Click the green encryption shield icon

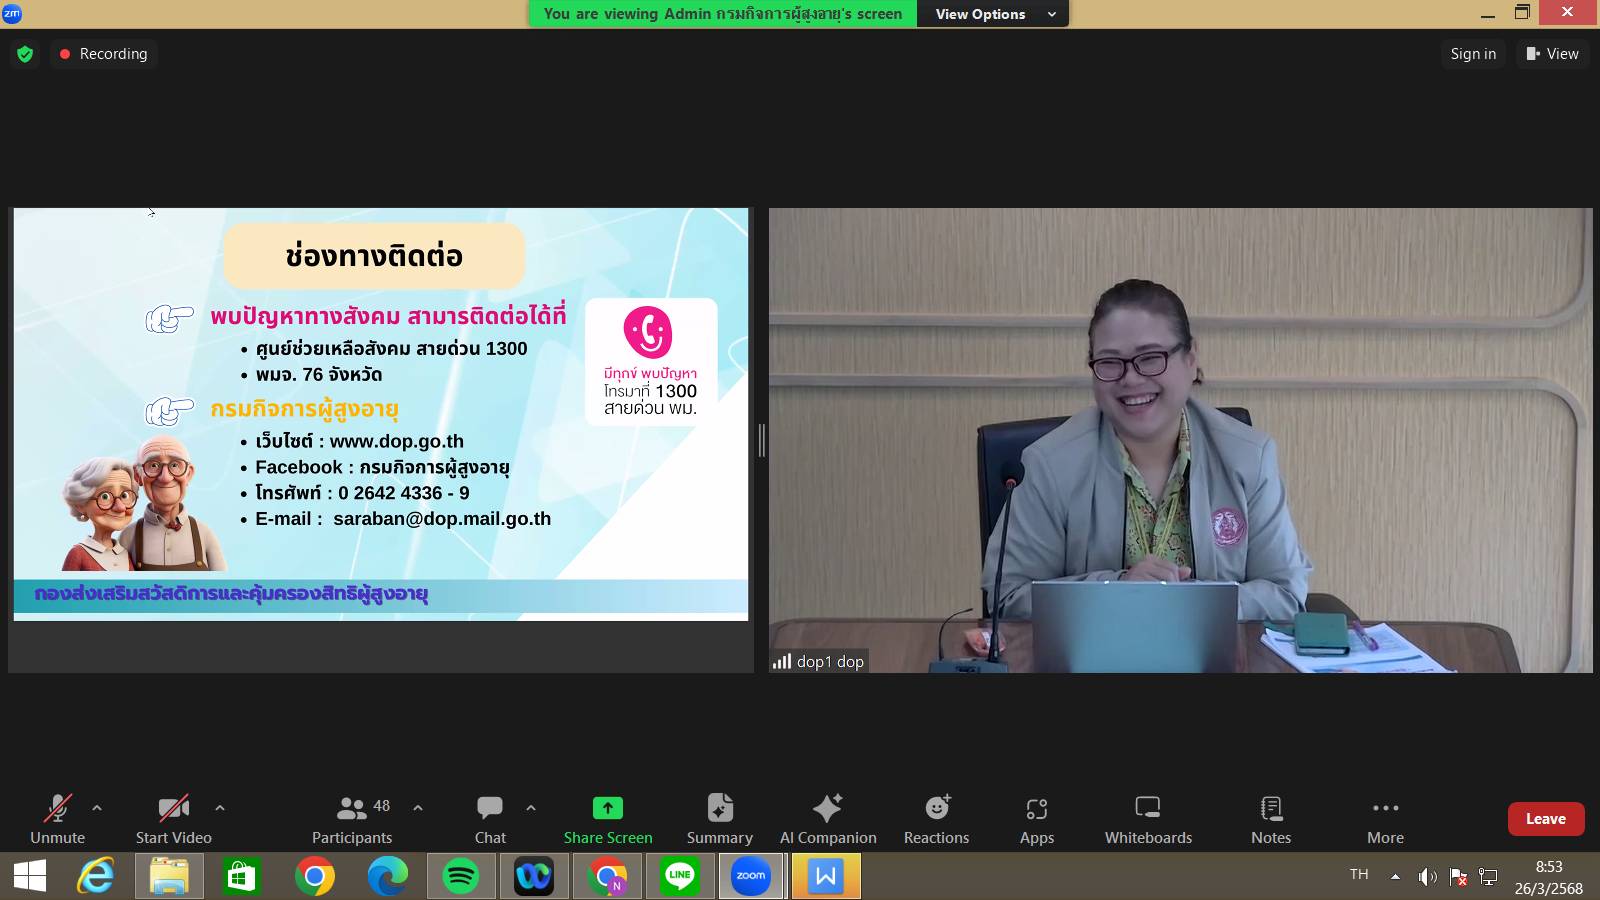click(x=25, y=54)
